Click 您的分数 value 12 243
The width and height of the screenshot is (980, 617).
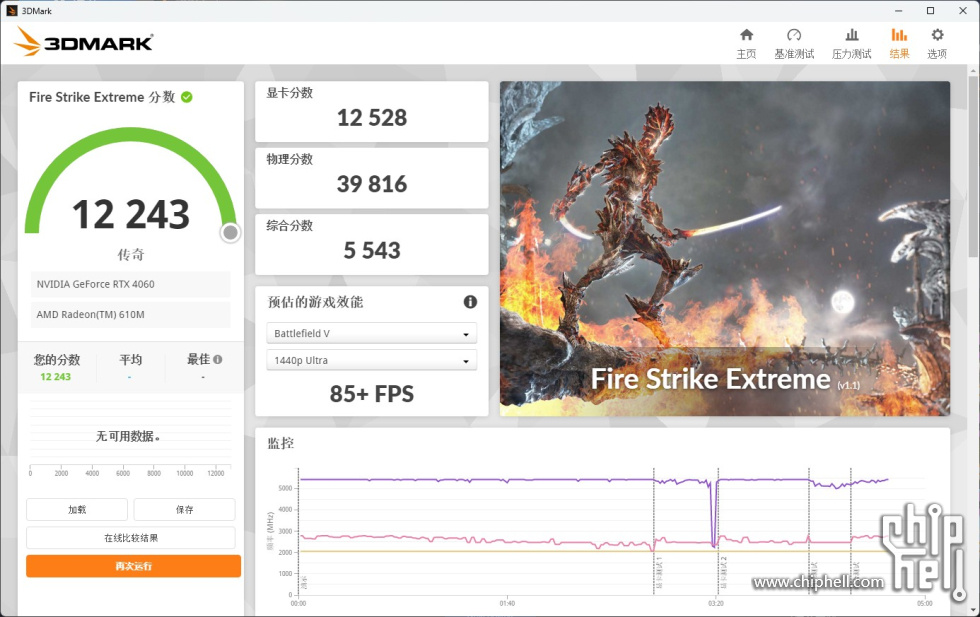coord(56,377)
